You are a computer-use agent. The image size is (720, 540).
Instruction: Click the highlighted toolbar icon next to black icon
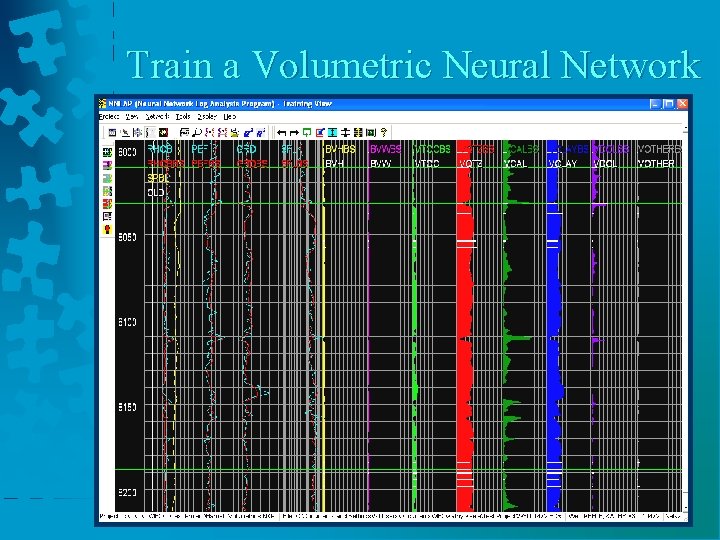pyautogui.click(x=150, y=133)
